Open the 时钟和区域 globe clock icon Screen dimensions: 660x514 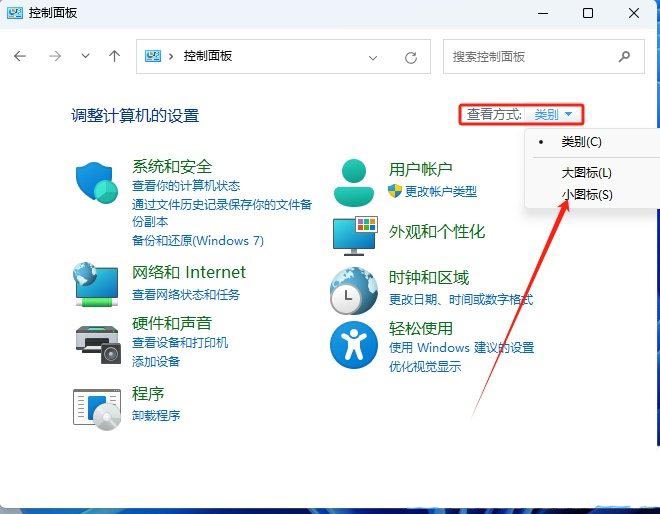click(x=354, y=291)
